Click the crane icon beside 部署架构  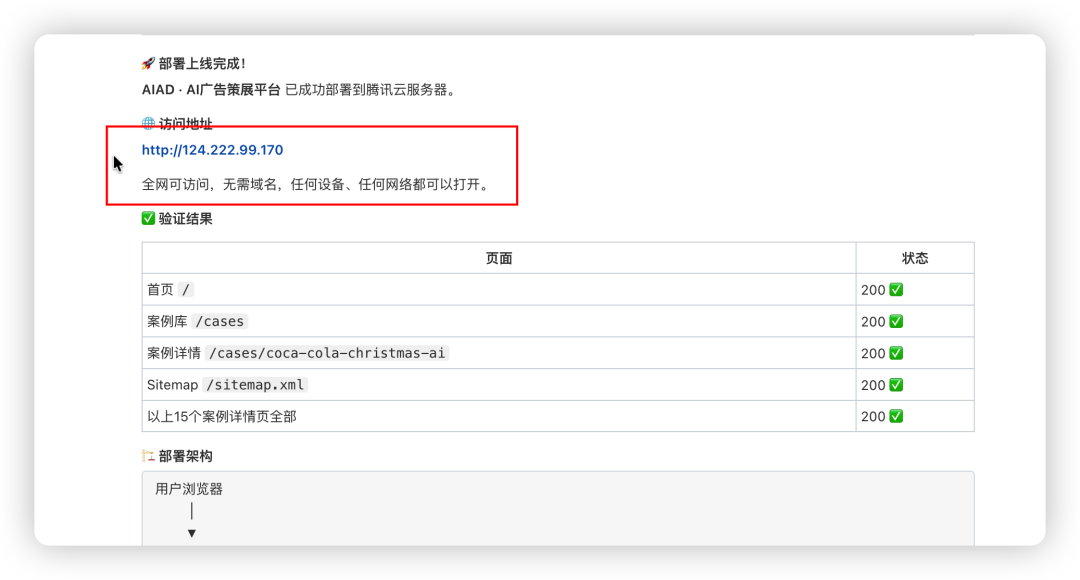pyautogui.click(x=148, y=456)
